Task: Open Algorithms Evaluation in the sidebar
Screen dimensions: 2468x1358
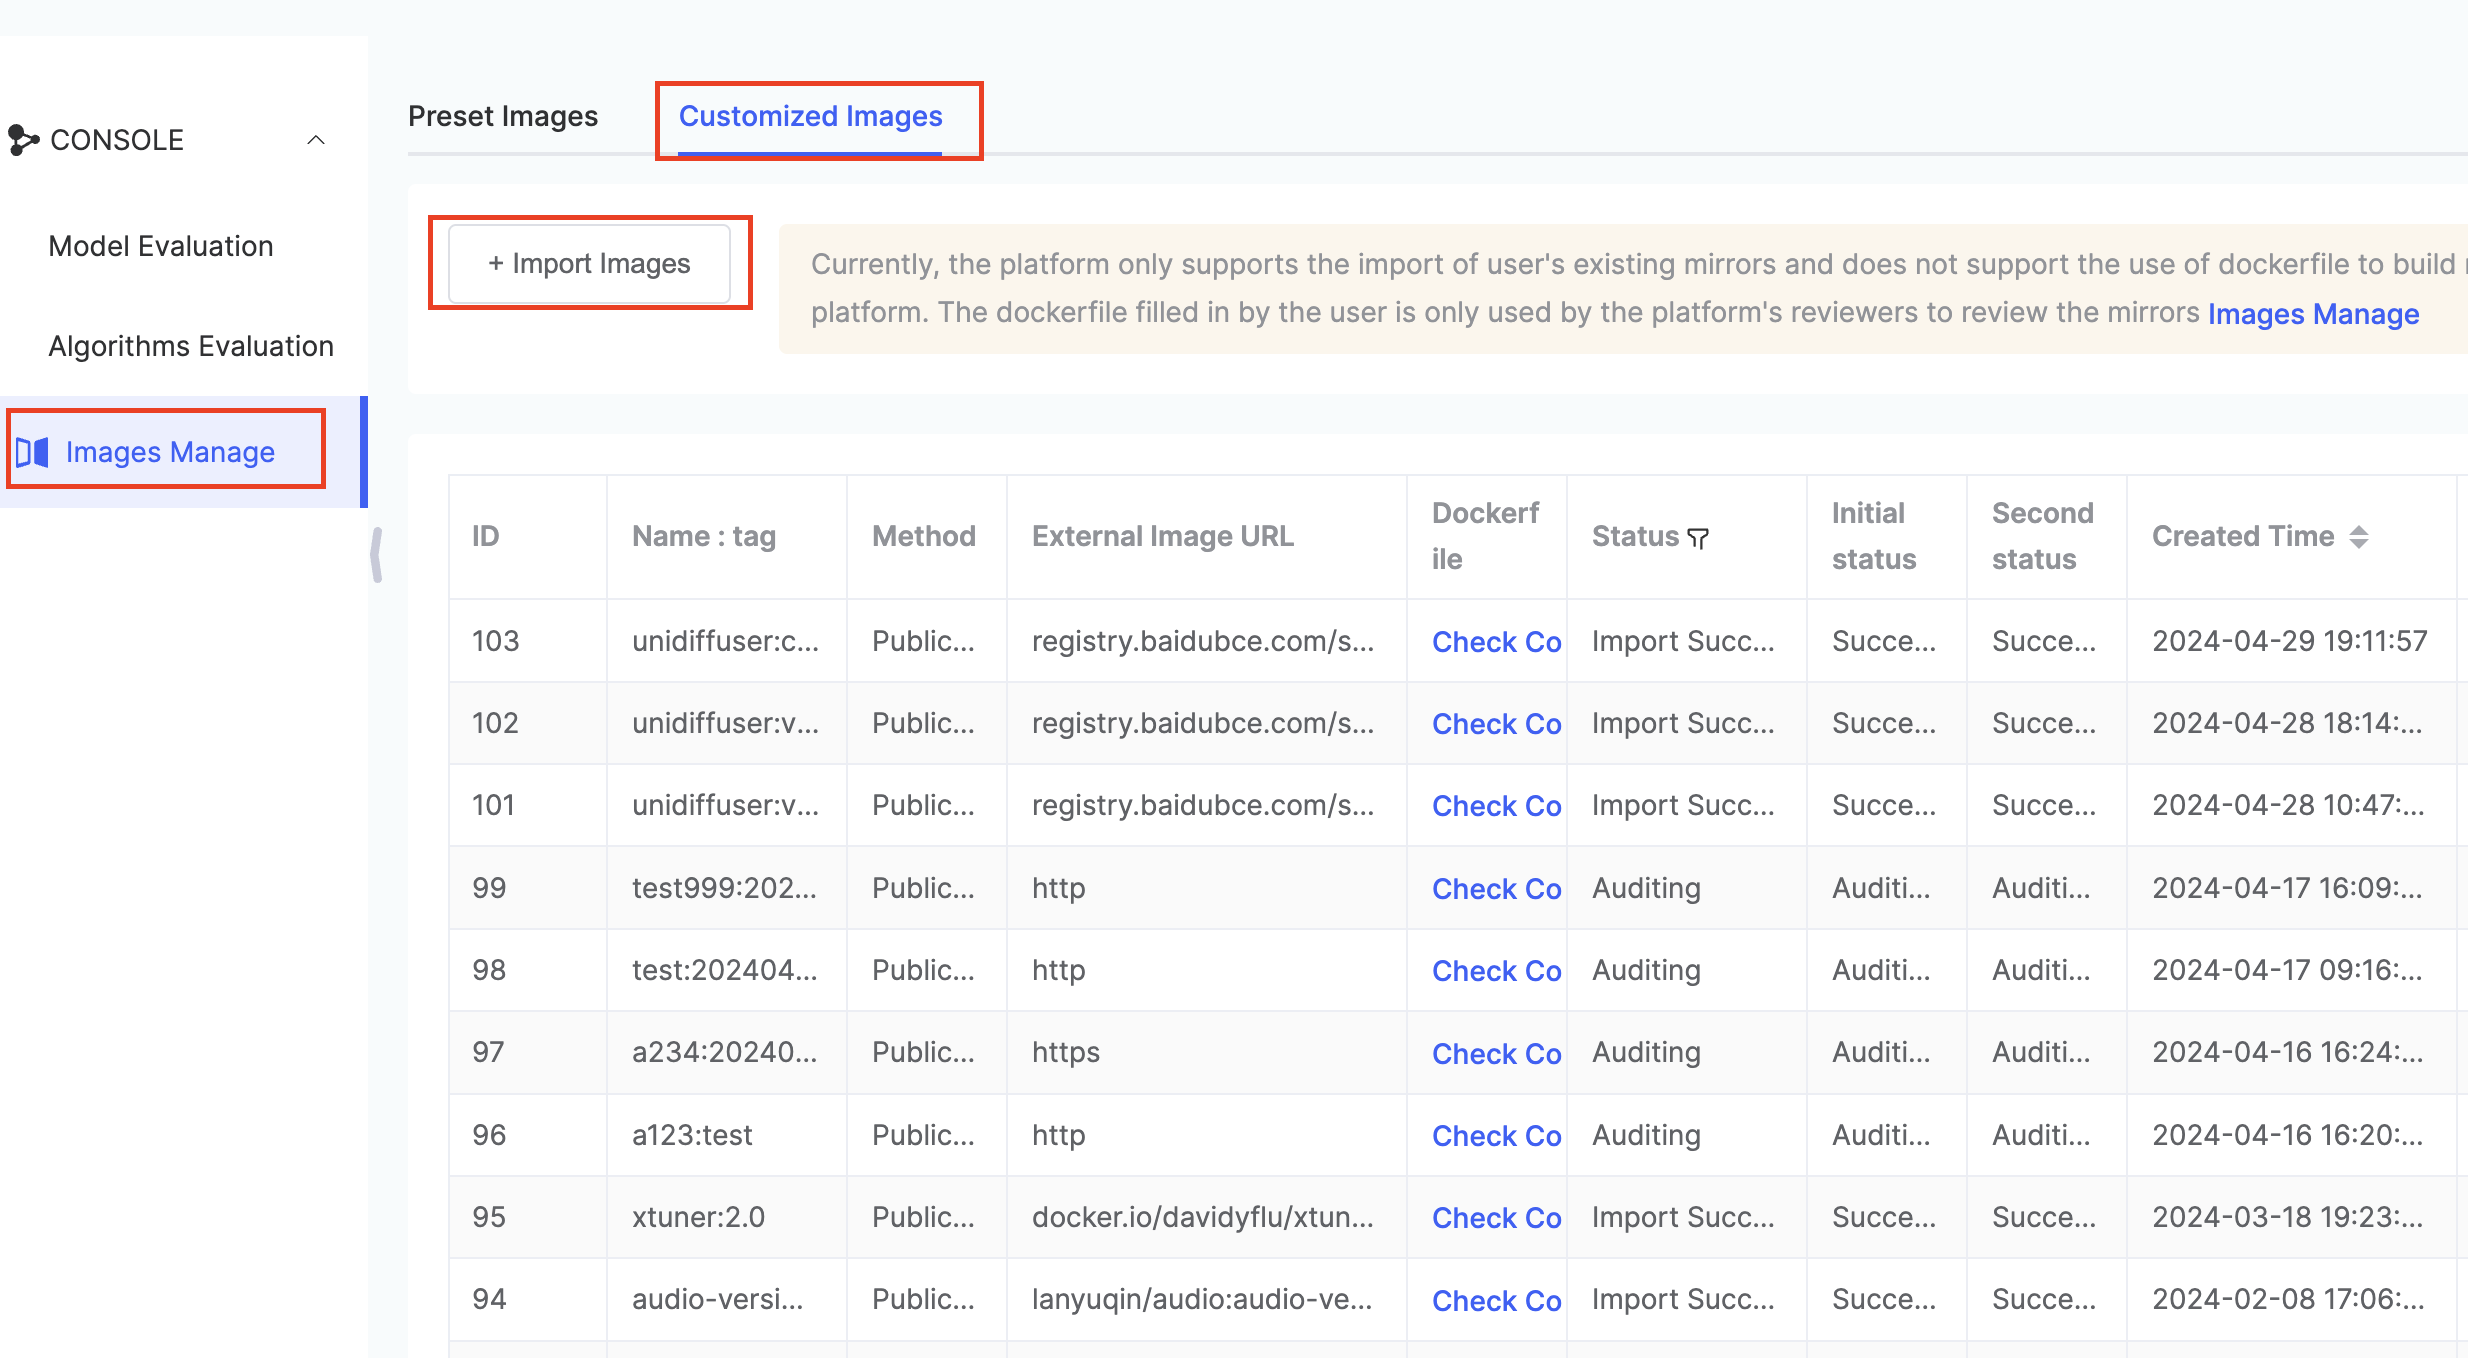Action: [x=191, y=346]
